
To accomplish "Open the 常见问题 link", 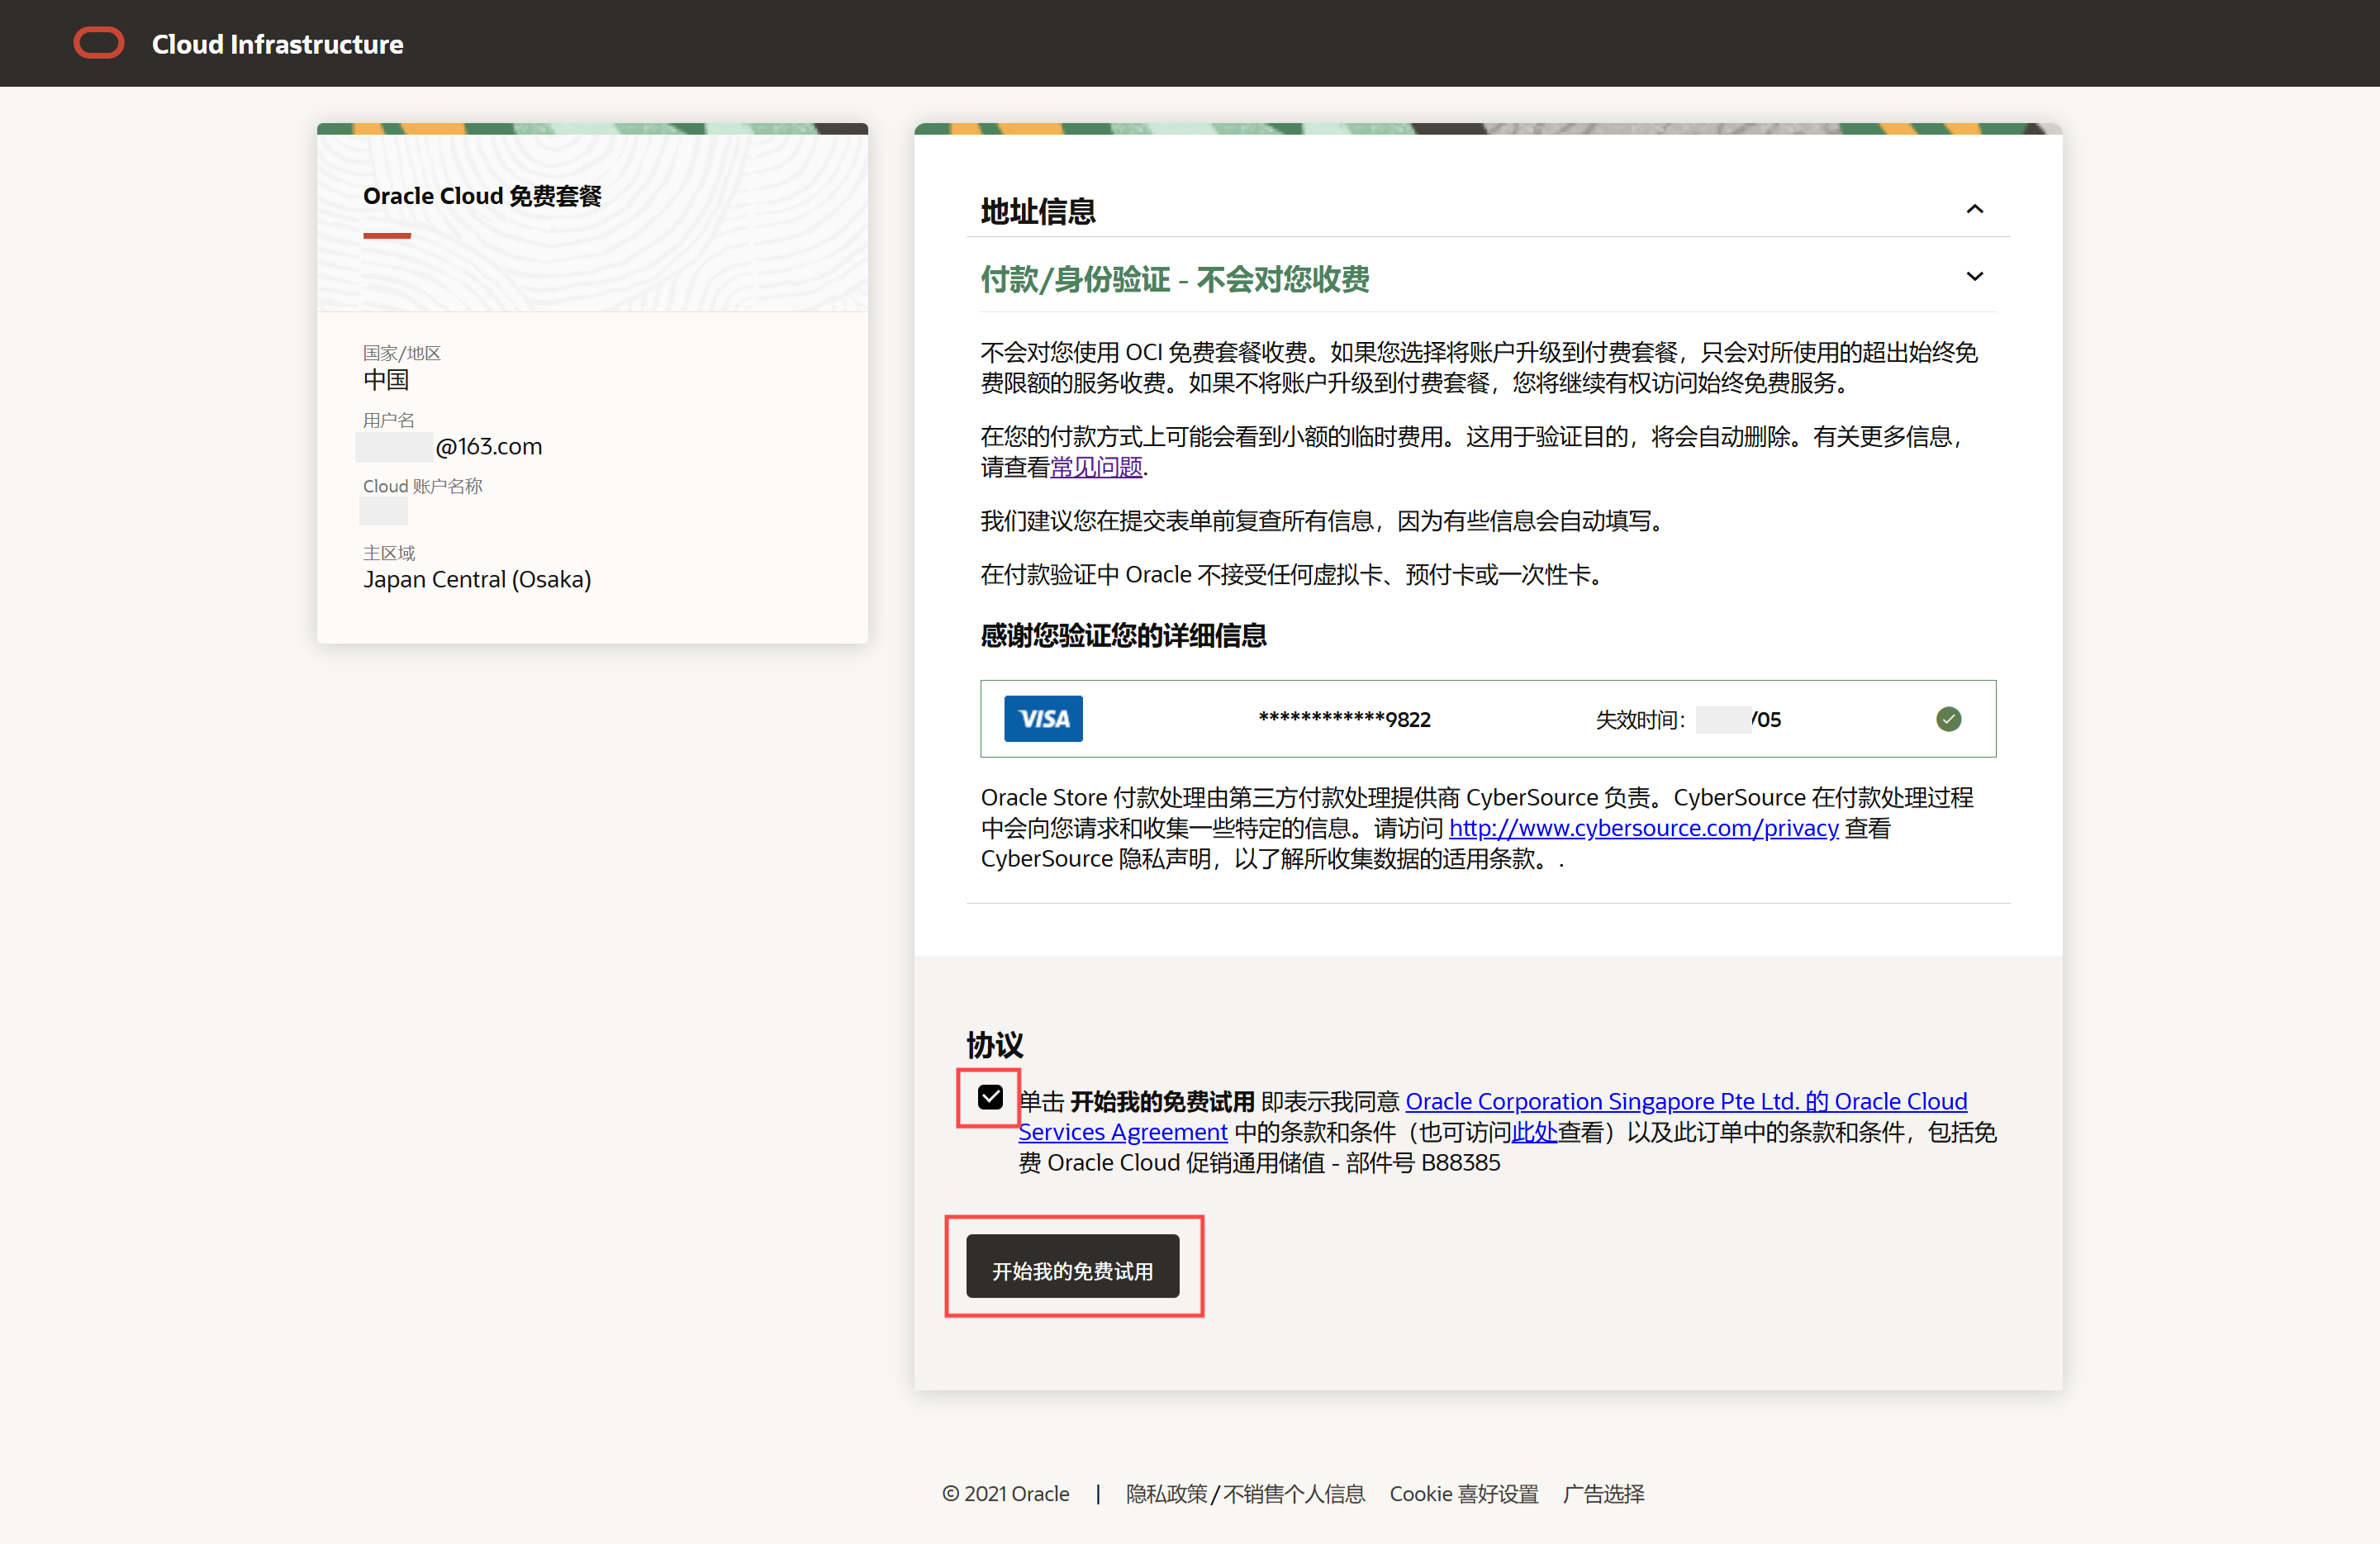I will pos(1096,467).
